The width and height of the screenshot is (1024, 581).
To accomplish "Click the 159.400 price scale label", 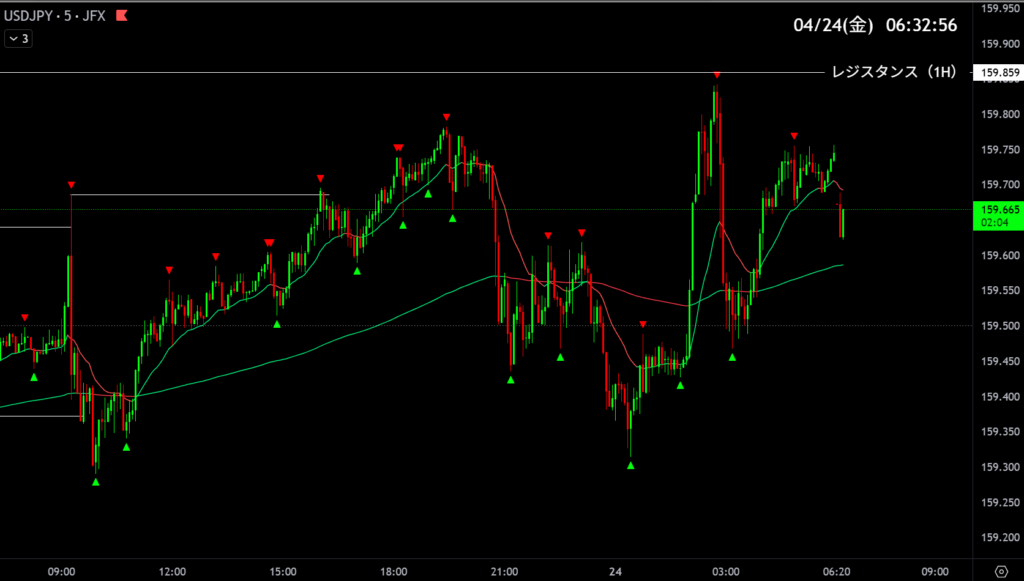I will [999, 397].
